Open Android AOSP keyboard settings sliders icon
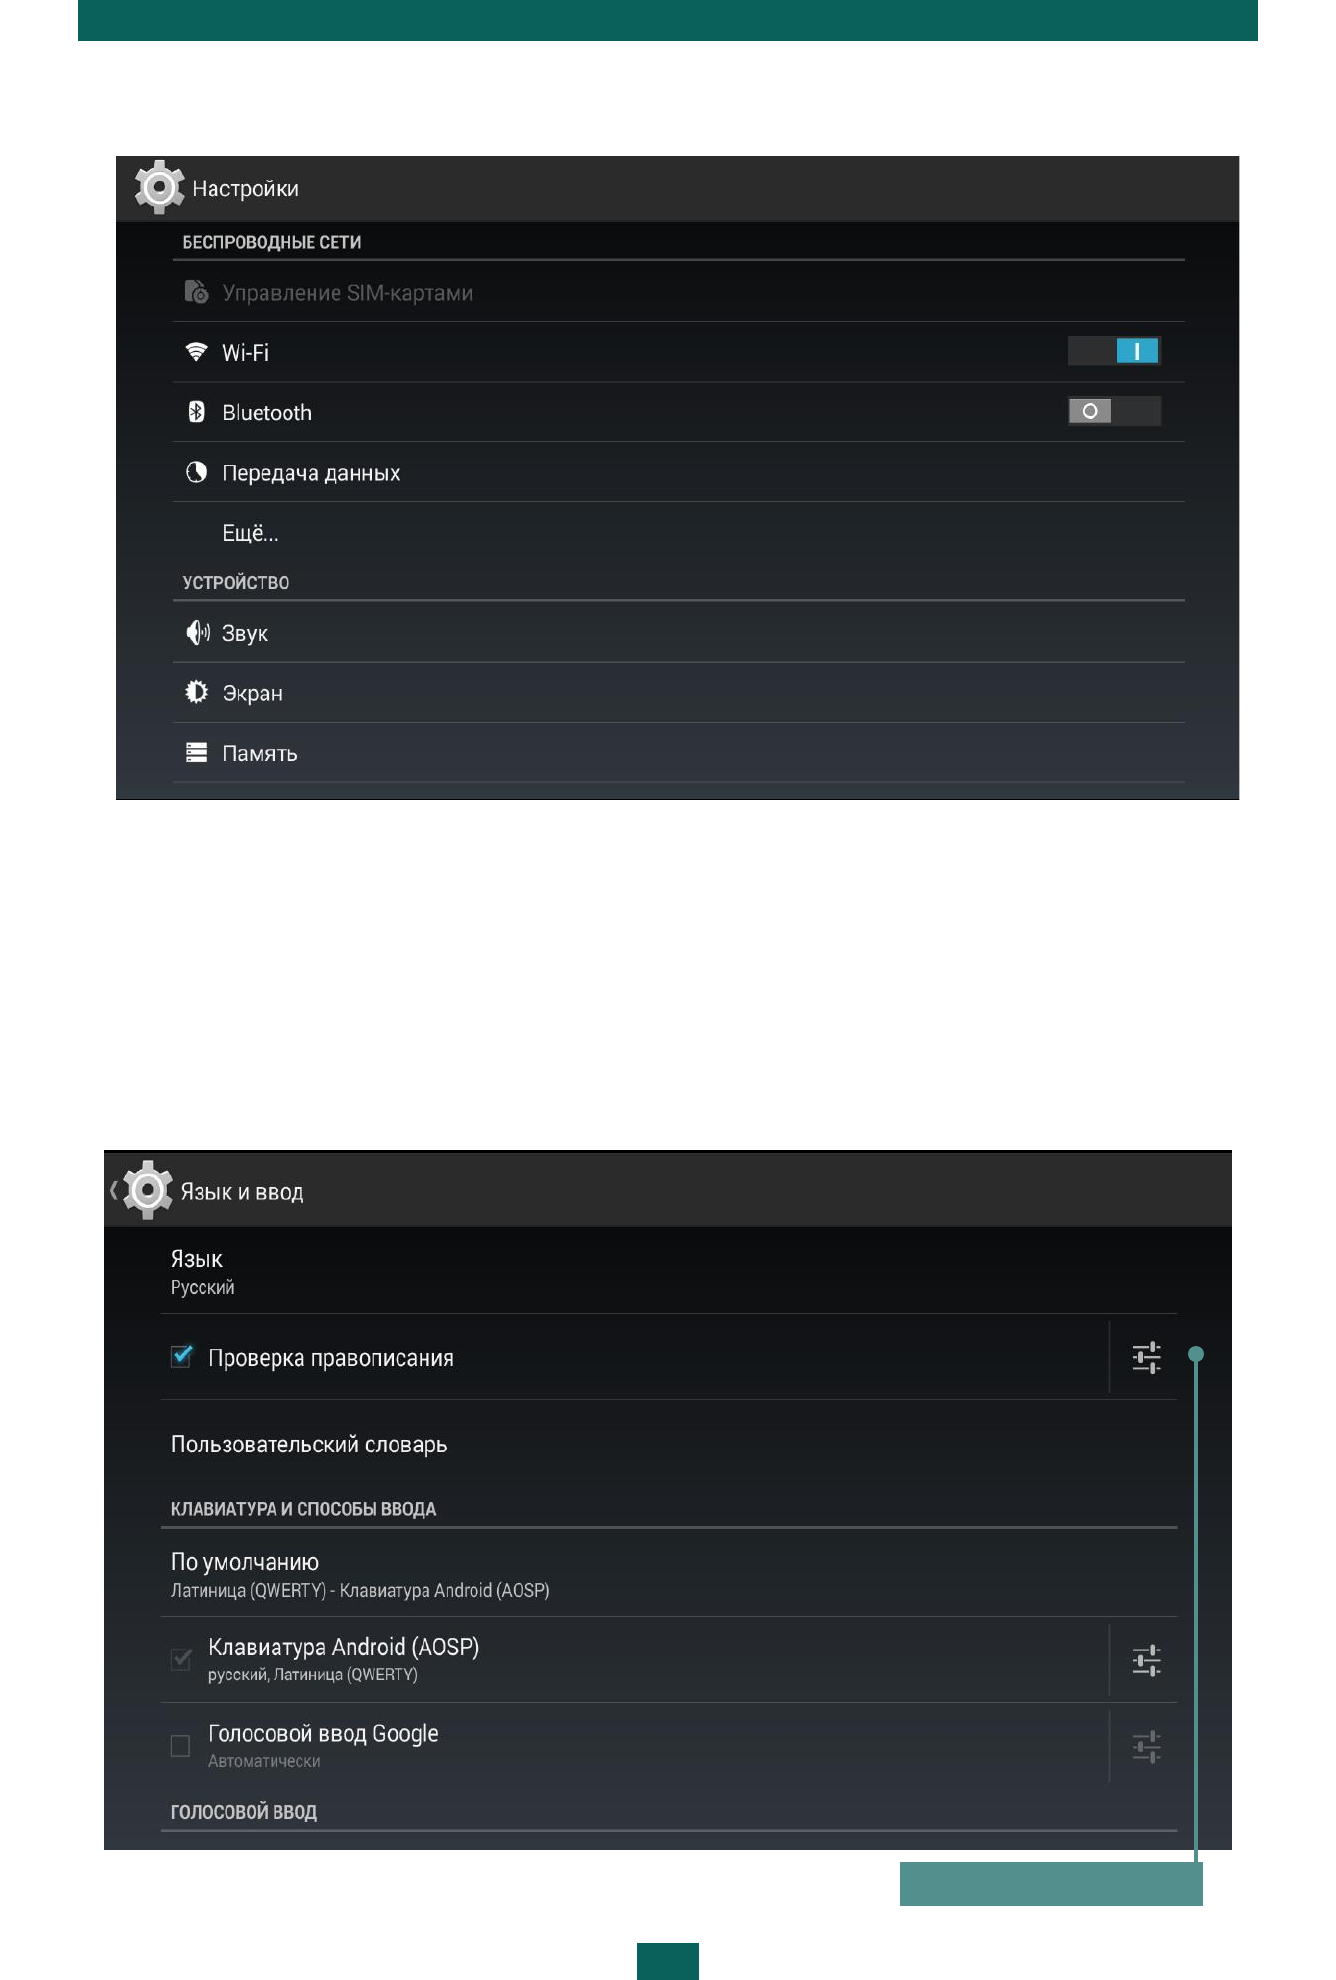1336x1980 pixels. pyautogui.click(x=1146, y=1660)
